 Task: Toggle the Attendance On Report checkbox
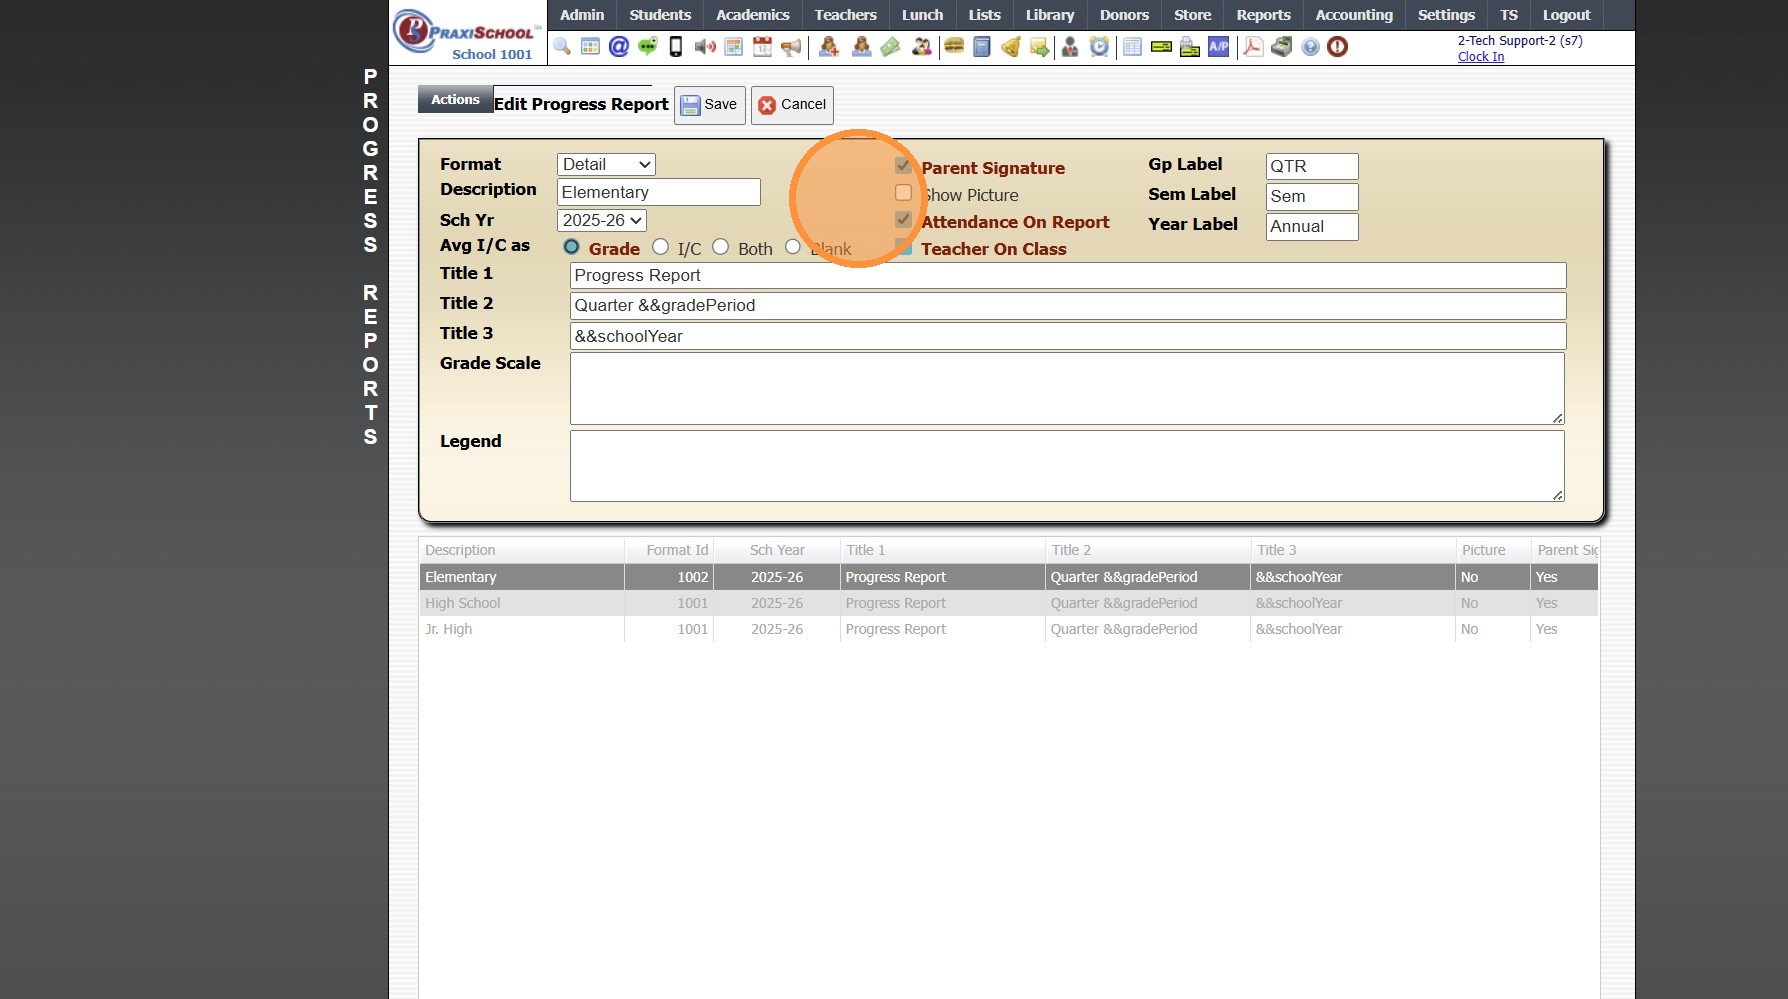tap(903, 220)
